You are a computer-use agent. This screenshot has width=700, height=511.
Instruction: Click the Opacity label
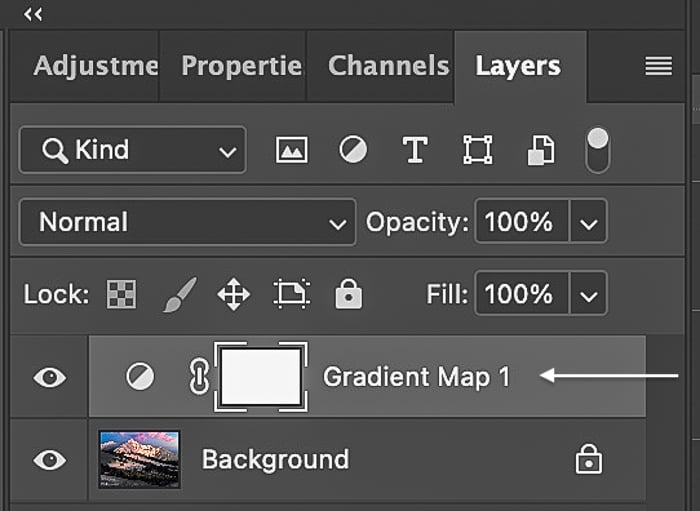pyautogui.click(x=417, y=223)
